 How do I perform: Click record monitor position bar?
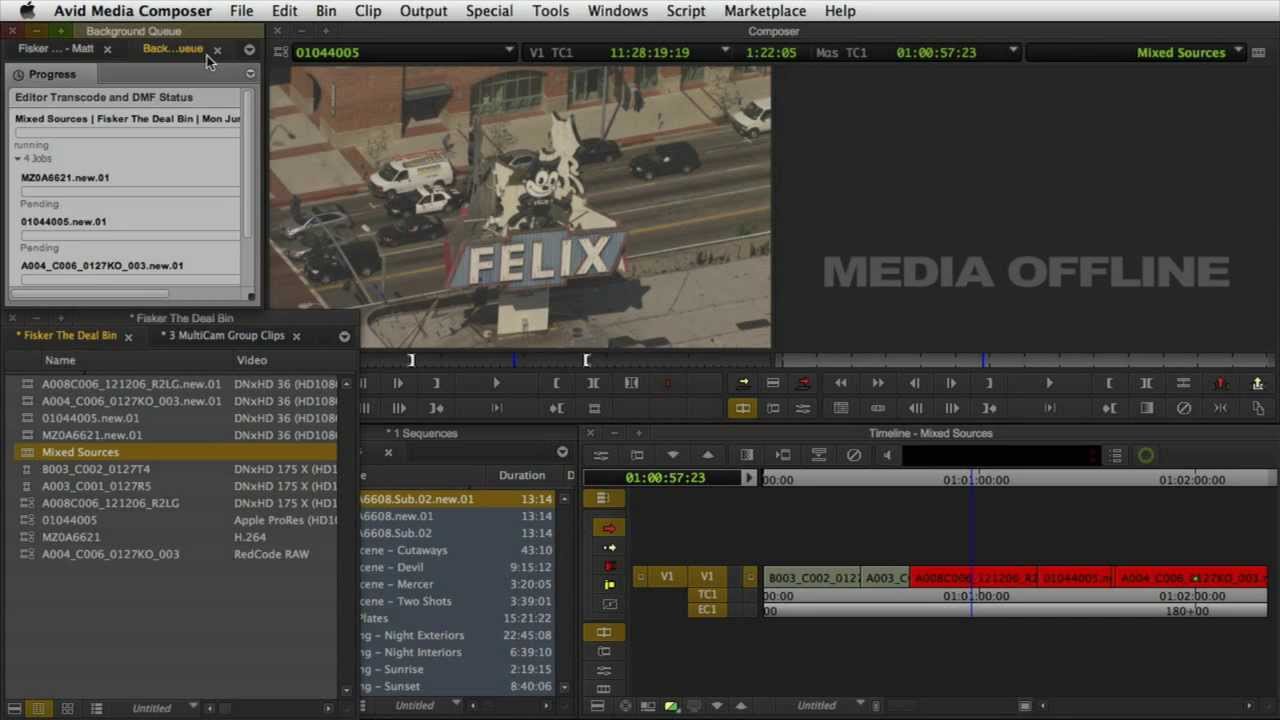click(1026, 360)
